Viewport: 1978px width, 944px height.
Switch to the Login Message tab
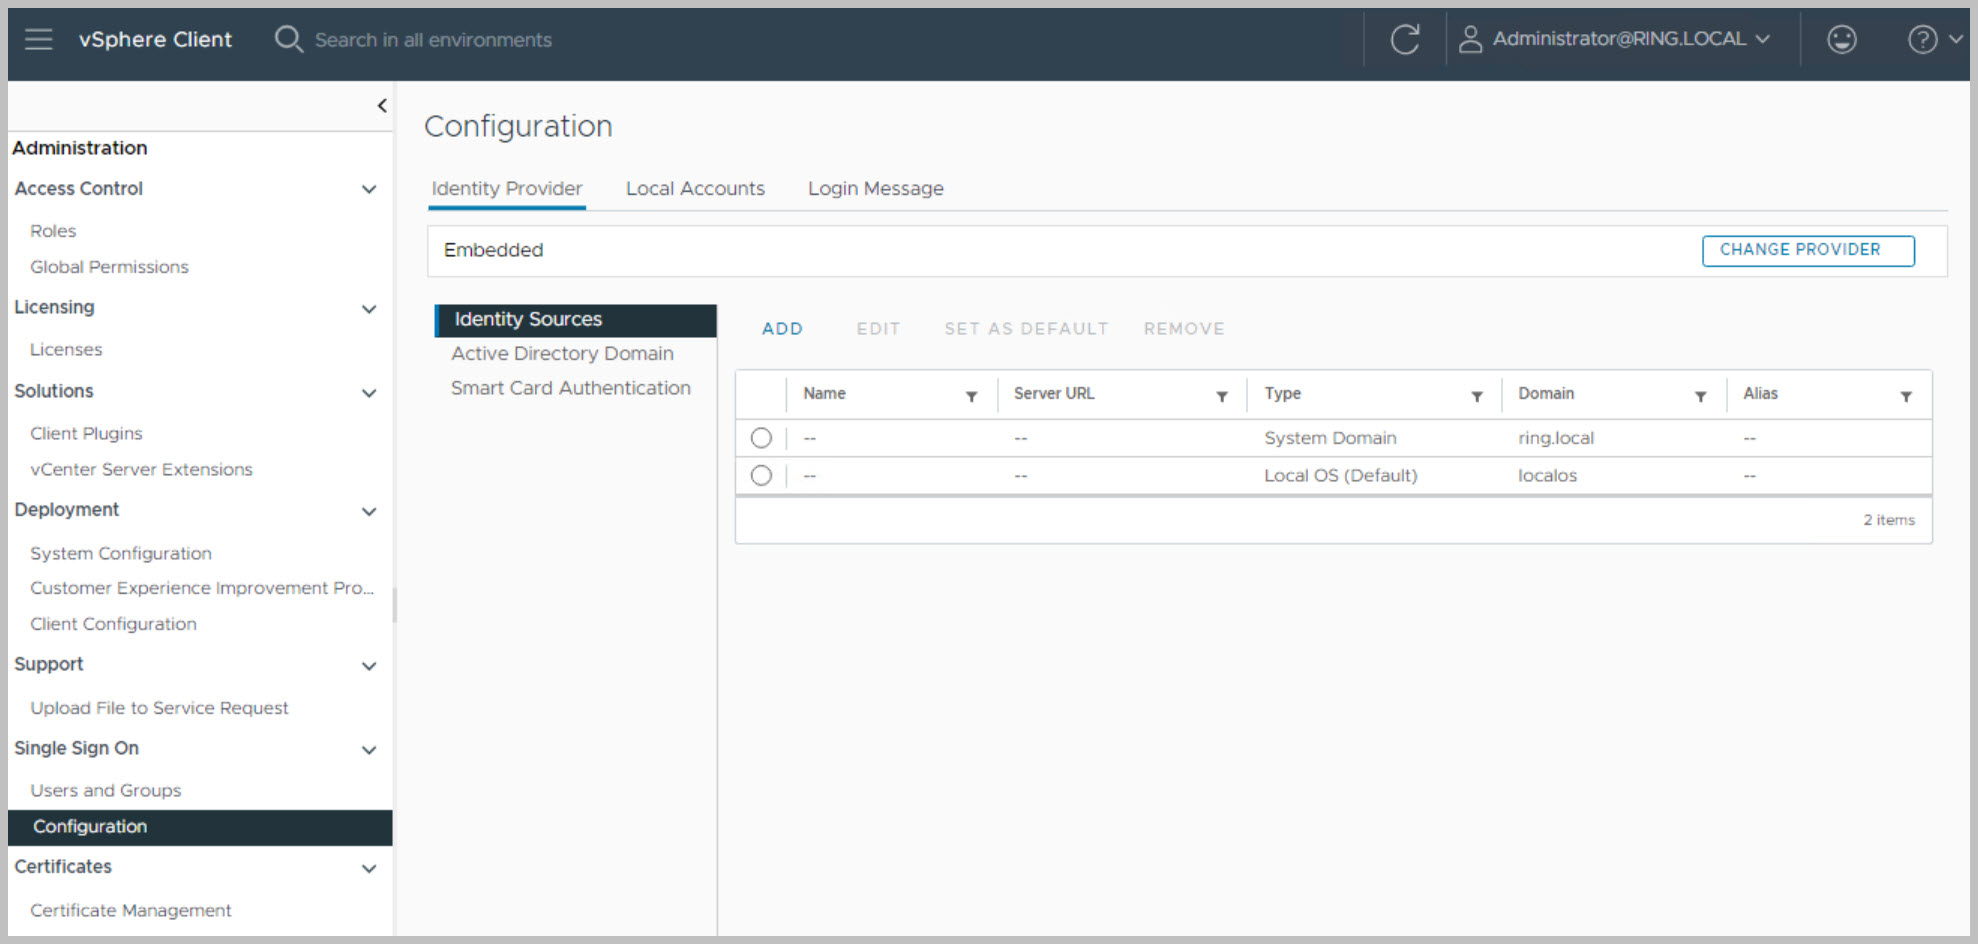point(875,189)
